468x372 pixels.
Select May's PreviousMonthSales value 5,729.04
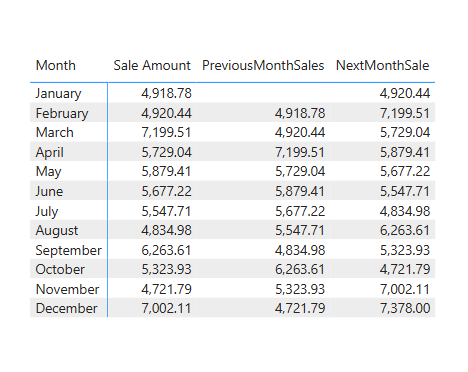pos(300,172)
